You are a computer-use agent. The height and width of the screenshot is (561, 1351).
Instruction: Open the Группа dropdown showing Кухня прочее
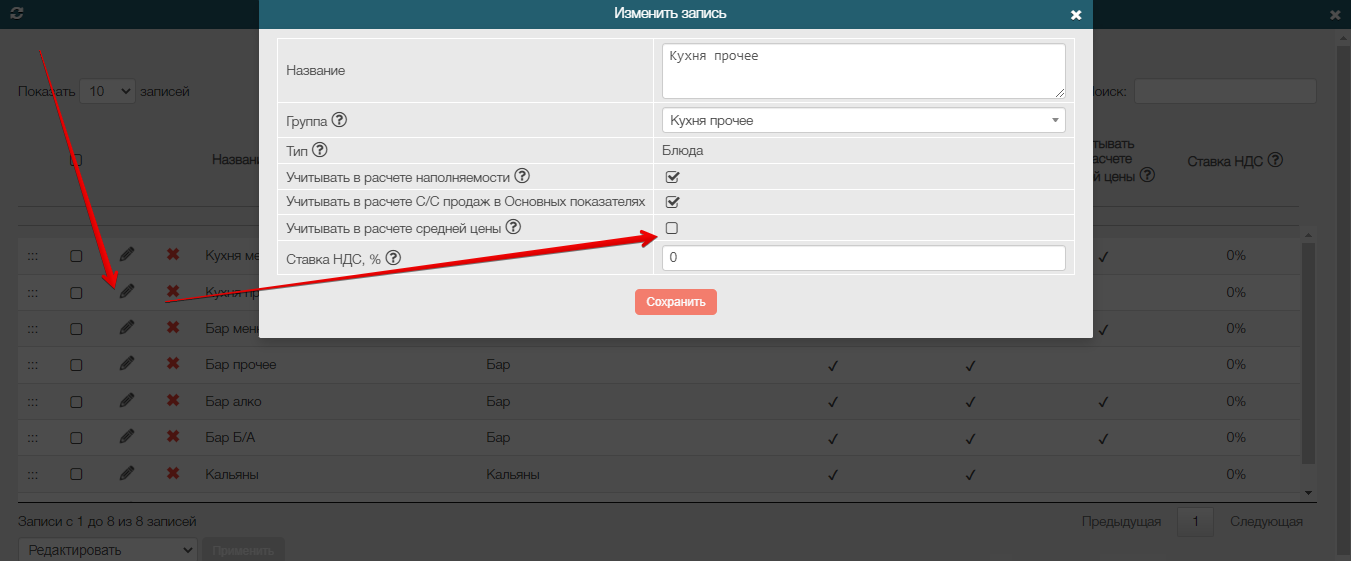coord(864,120)
